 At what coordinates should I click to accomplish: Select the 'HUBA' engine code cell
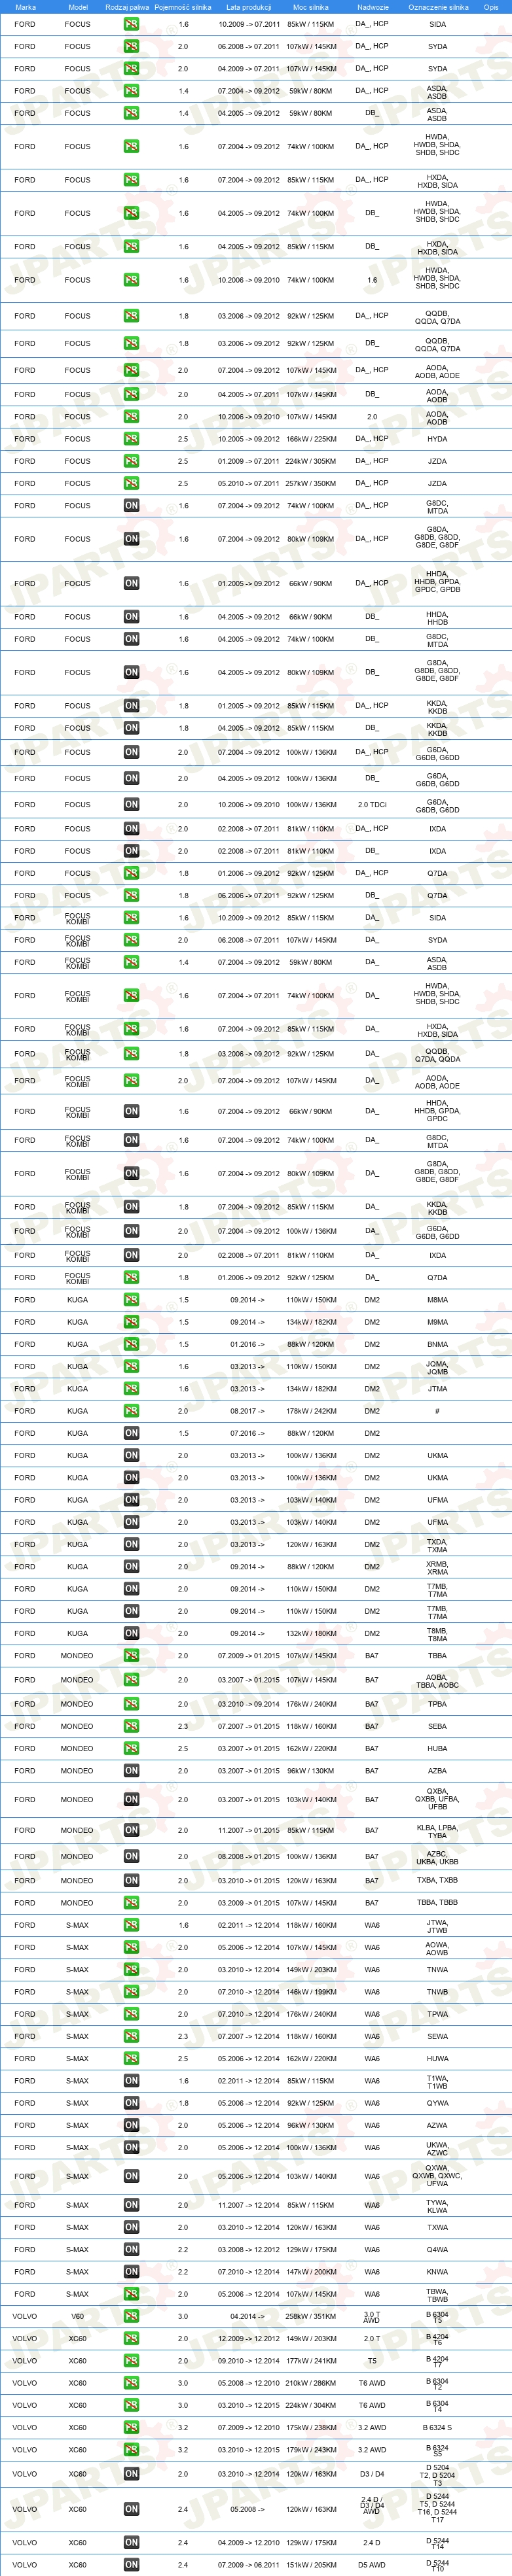coord(437,1749)
